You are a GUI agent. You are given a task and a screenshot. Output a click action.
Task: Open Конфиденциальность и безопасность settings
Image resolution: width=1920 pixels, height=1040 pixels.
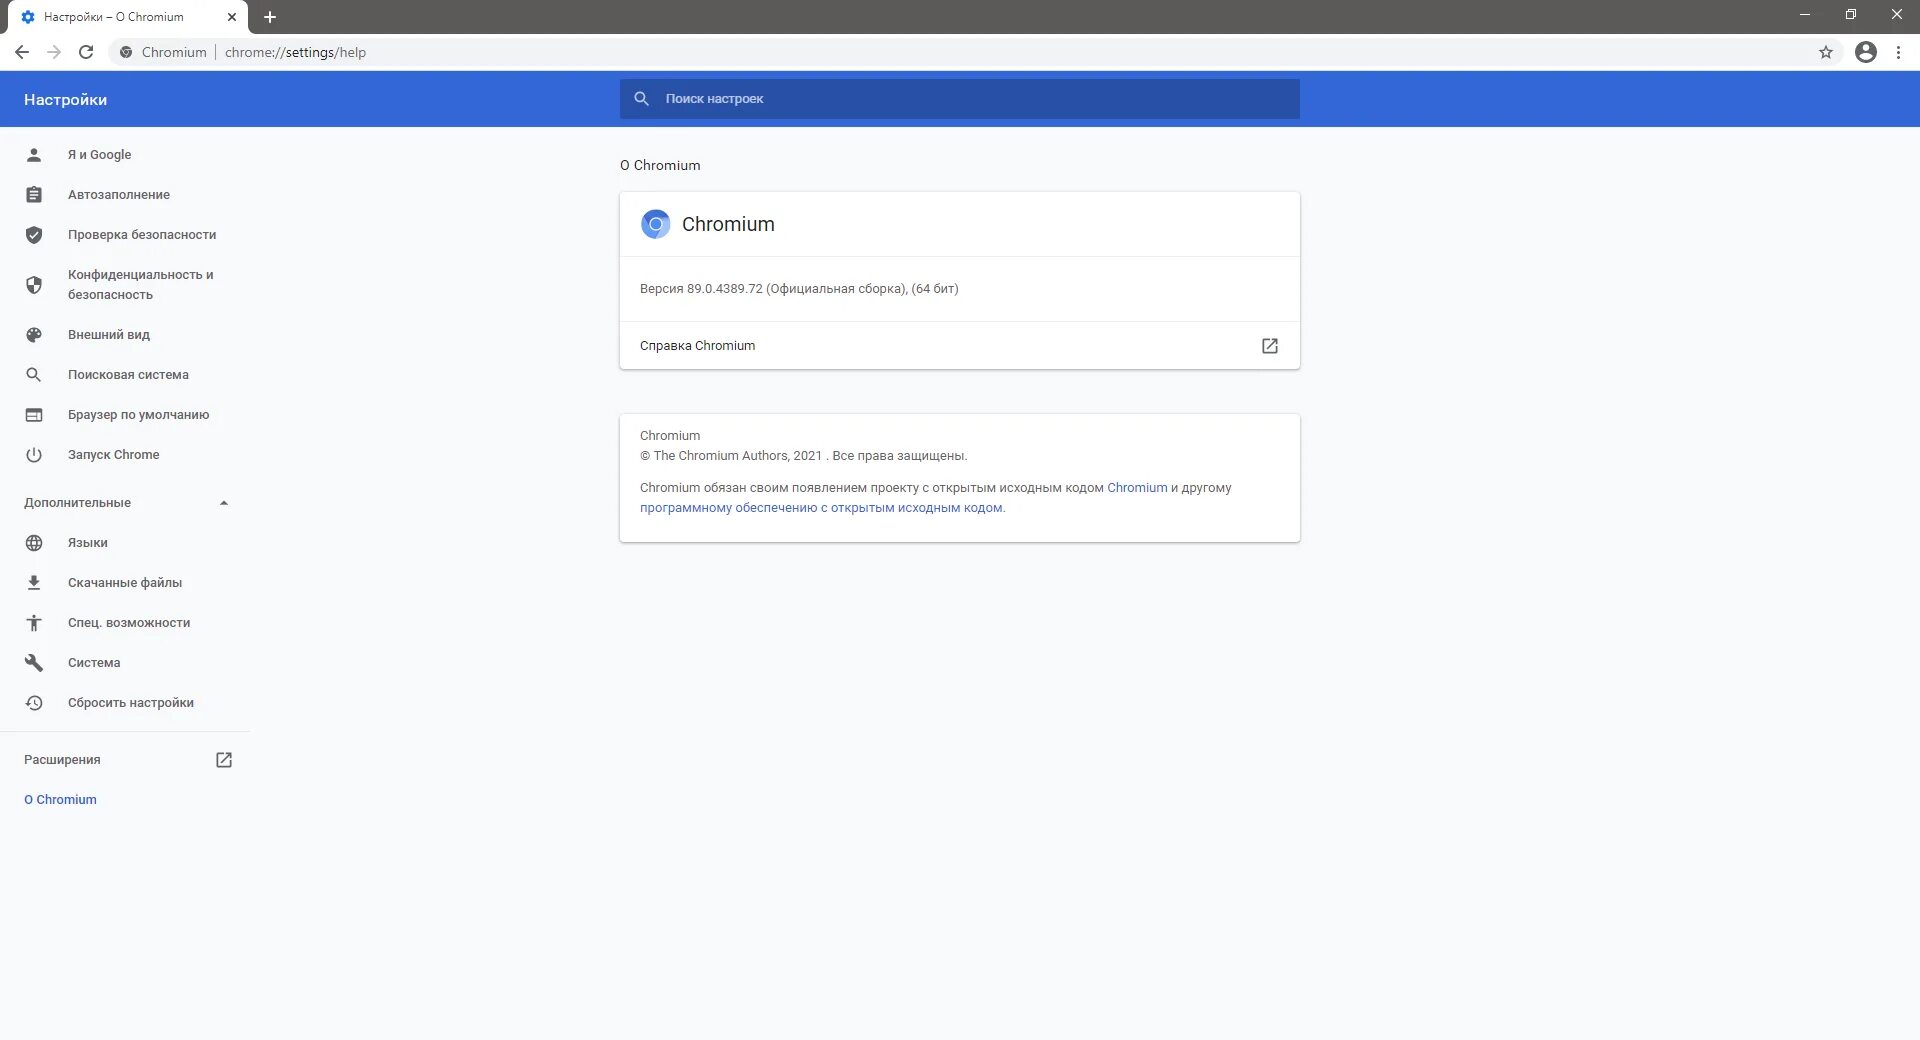[141, 284]
